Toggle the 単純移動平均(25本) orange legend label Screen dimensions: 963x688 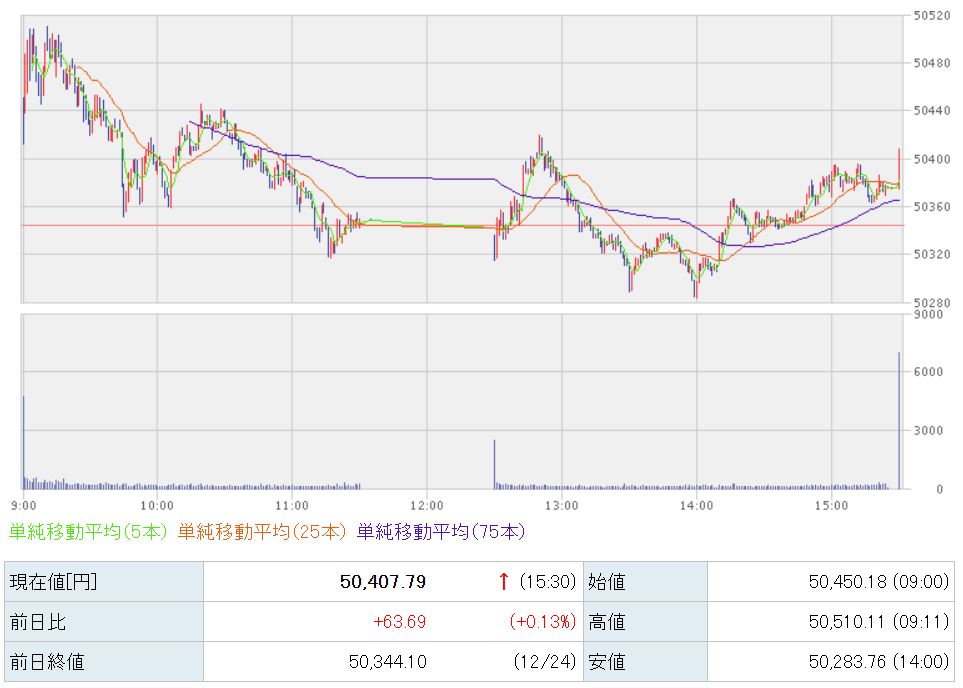(x=262, y=532)
